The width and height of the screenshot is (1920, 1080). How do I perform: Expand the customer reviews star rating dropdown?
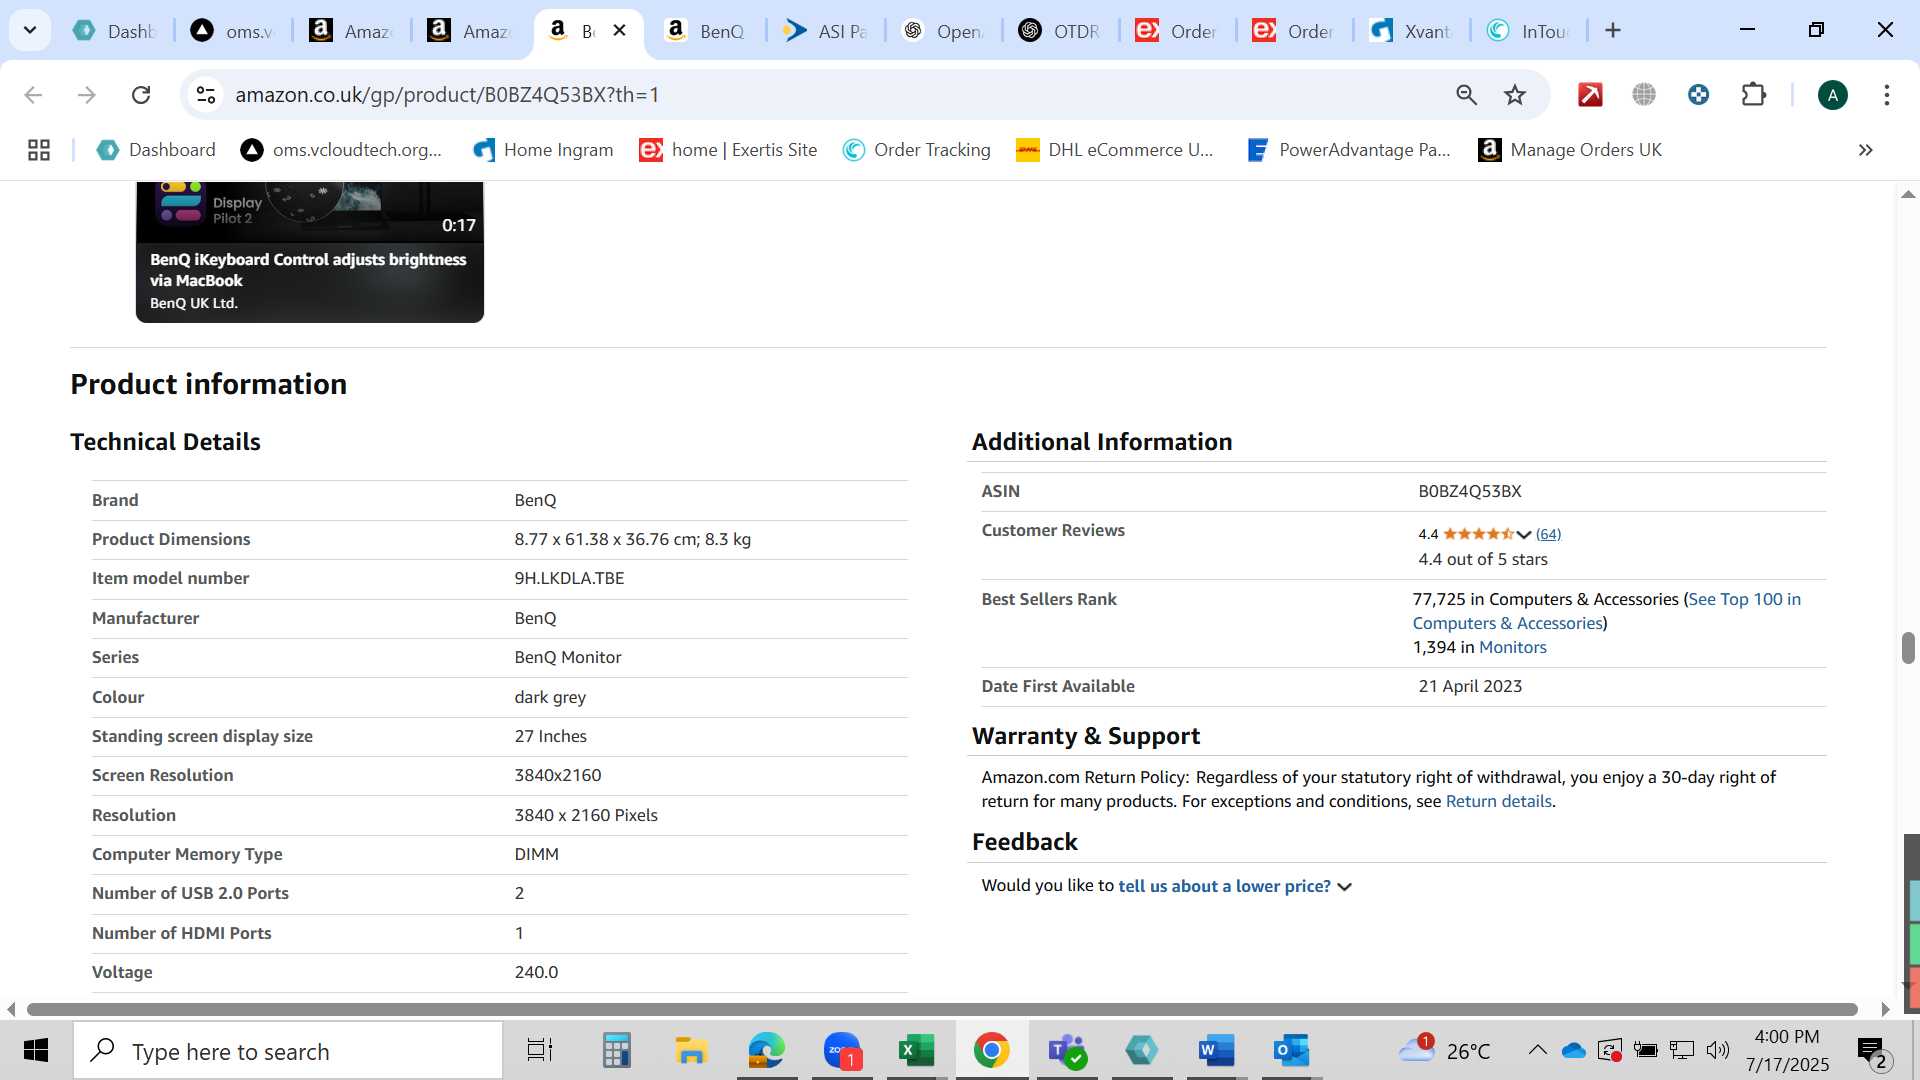click(1524, 534)
